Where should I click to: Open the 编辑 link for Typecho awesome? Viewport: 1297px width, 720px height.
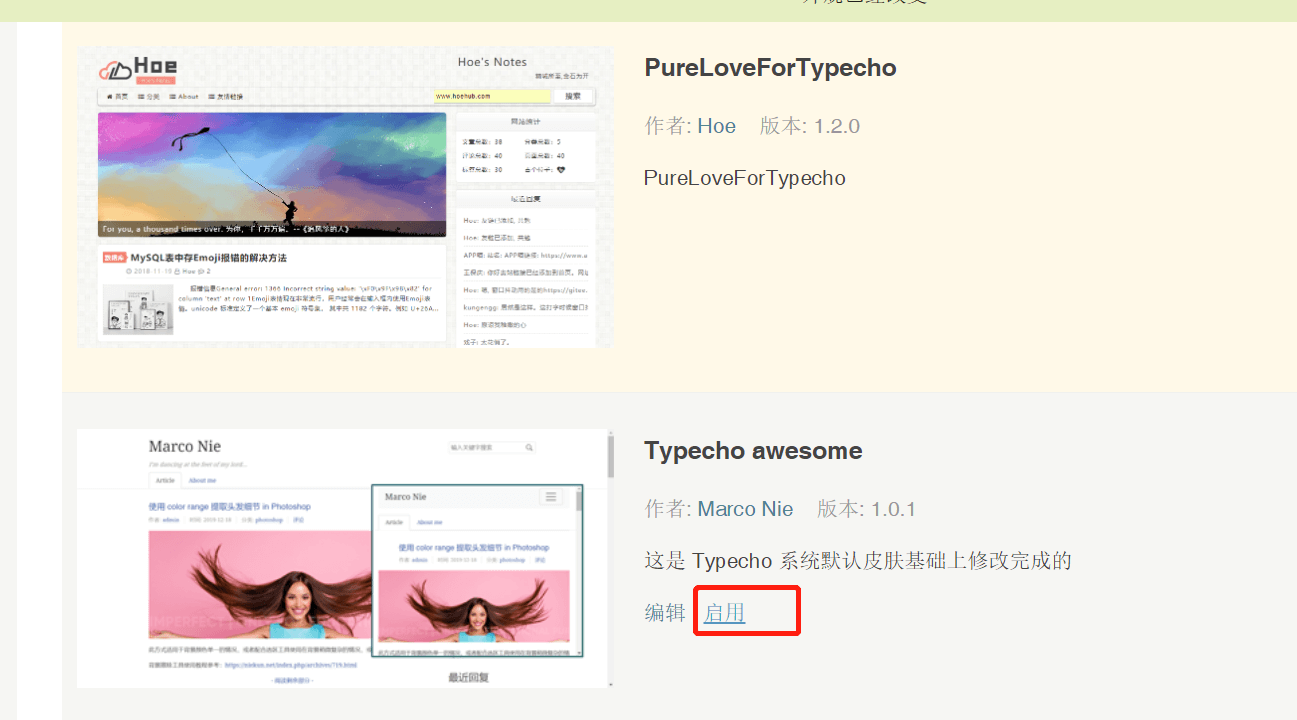[x=663, y=611]
